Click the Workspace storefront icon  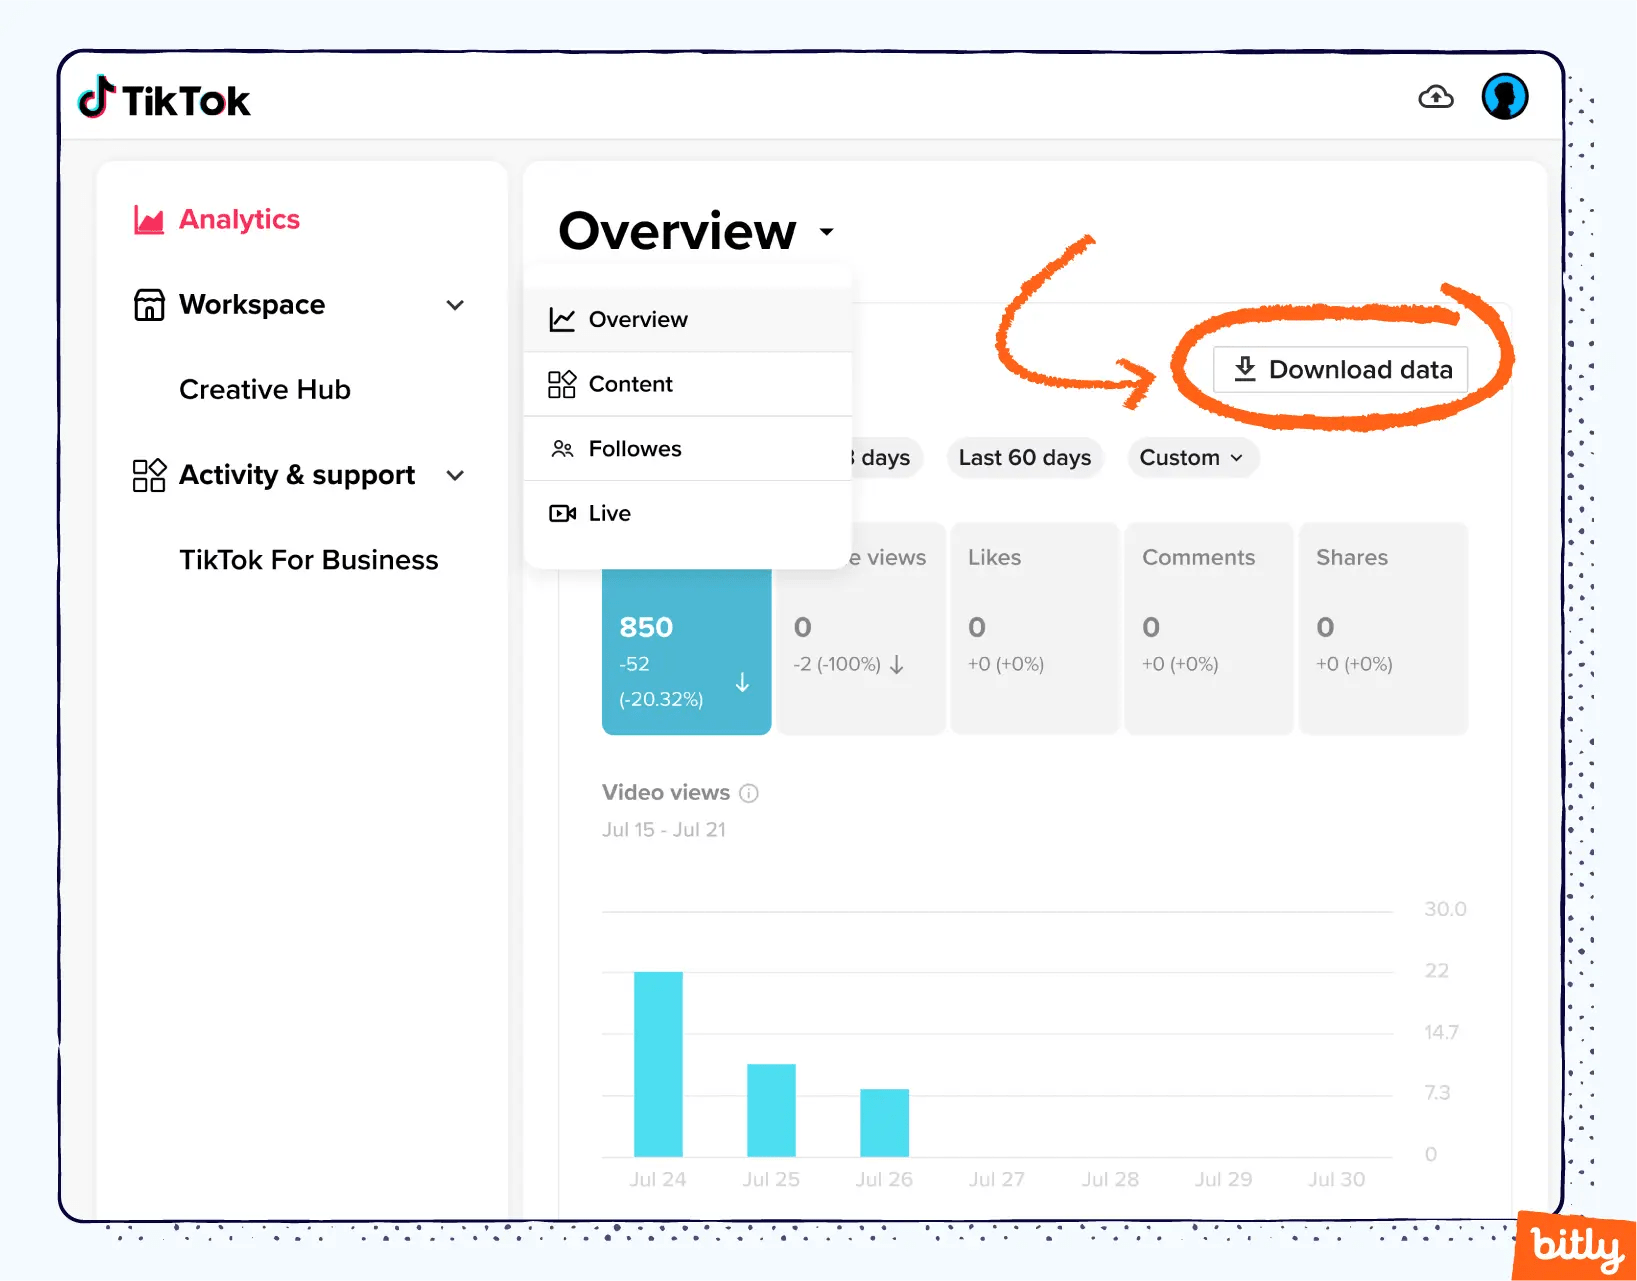148,304
